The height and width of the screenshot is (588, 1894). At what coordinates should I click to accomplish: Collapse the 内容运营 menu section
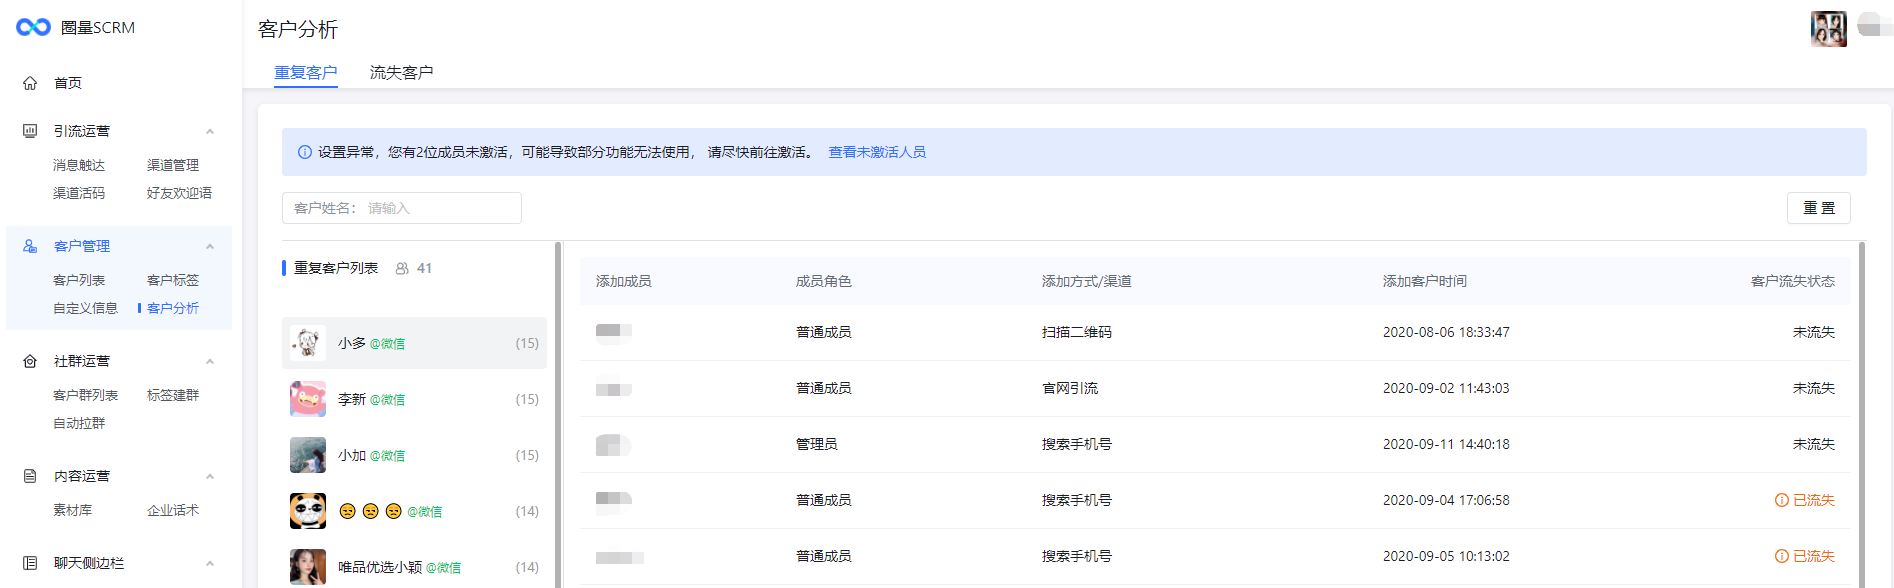pyautogui.click(x=210, y=476)
